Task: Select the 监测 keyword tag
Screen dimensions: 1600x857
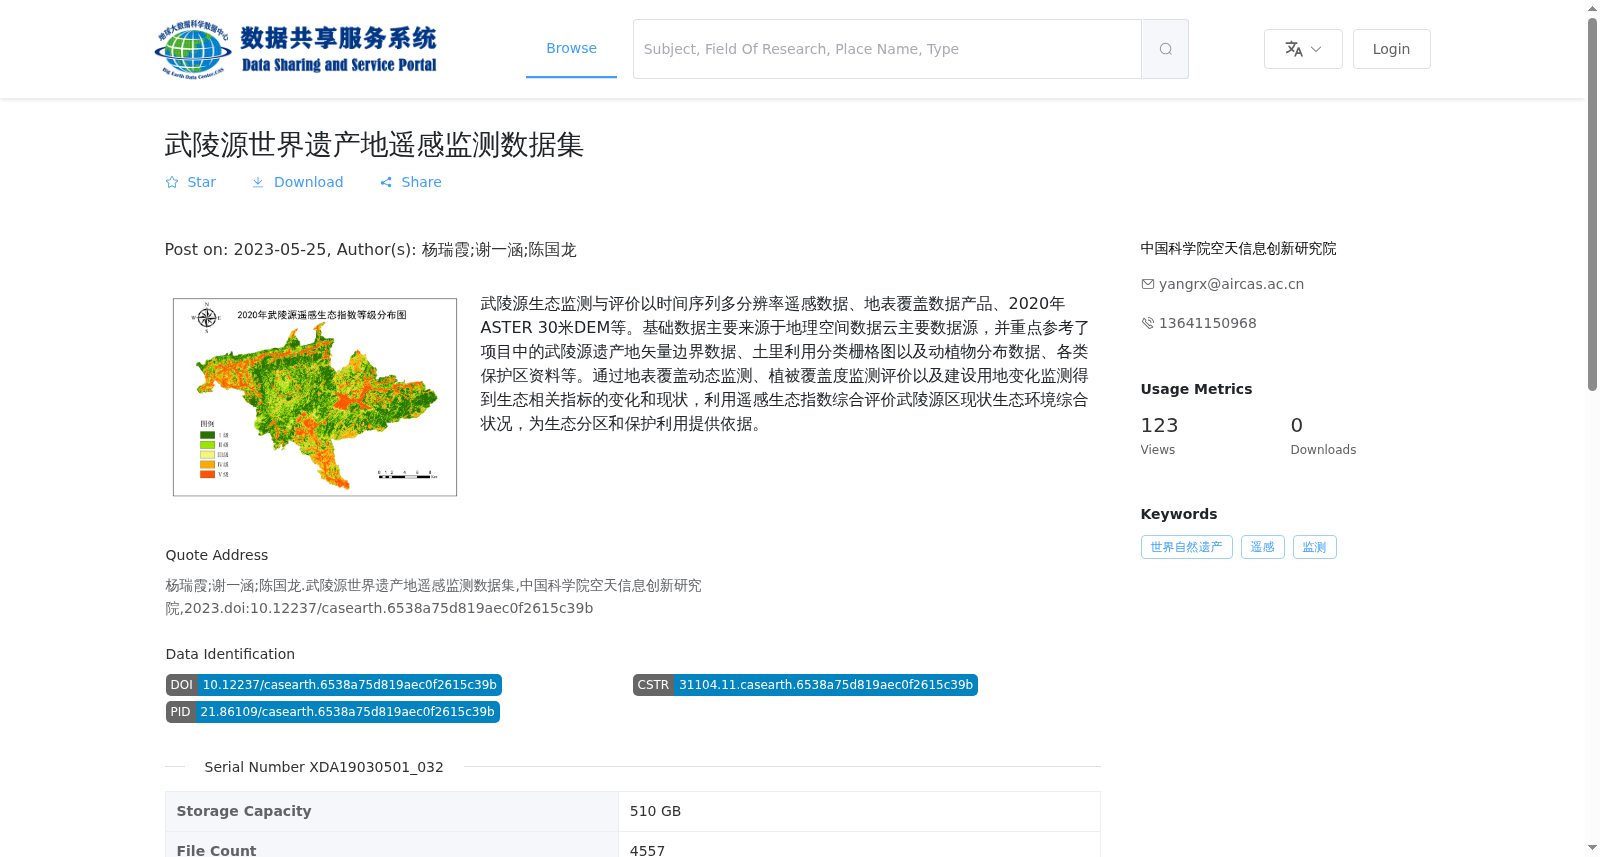Action: click(1314, 547)
